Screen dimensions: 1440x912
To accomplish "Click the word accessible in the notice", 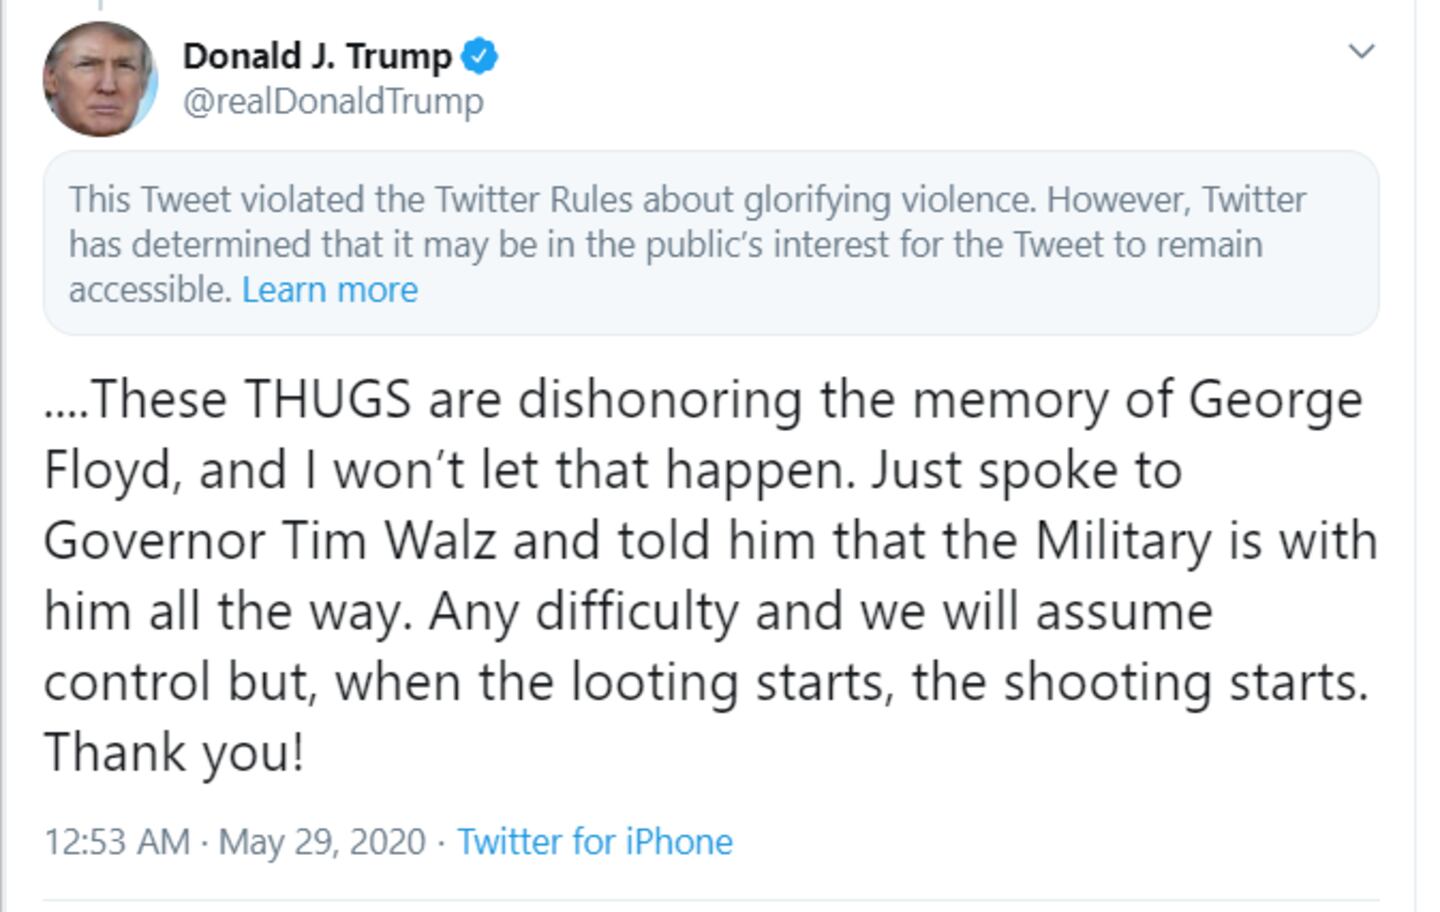I will coord(150,290).
